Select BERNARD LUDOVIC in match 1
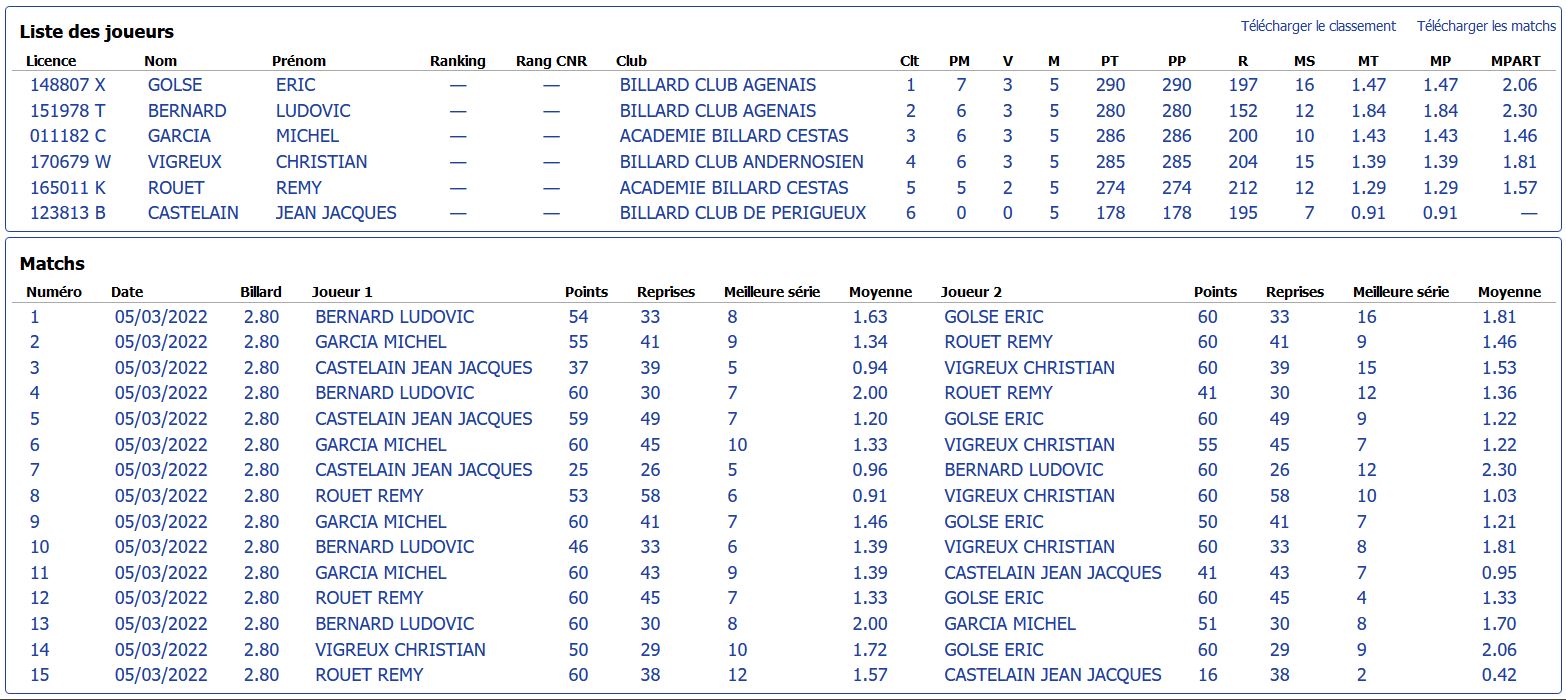 [x=395, y=317]
